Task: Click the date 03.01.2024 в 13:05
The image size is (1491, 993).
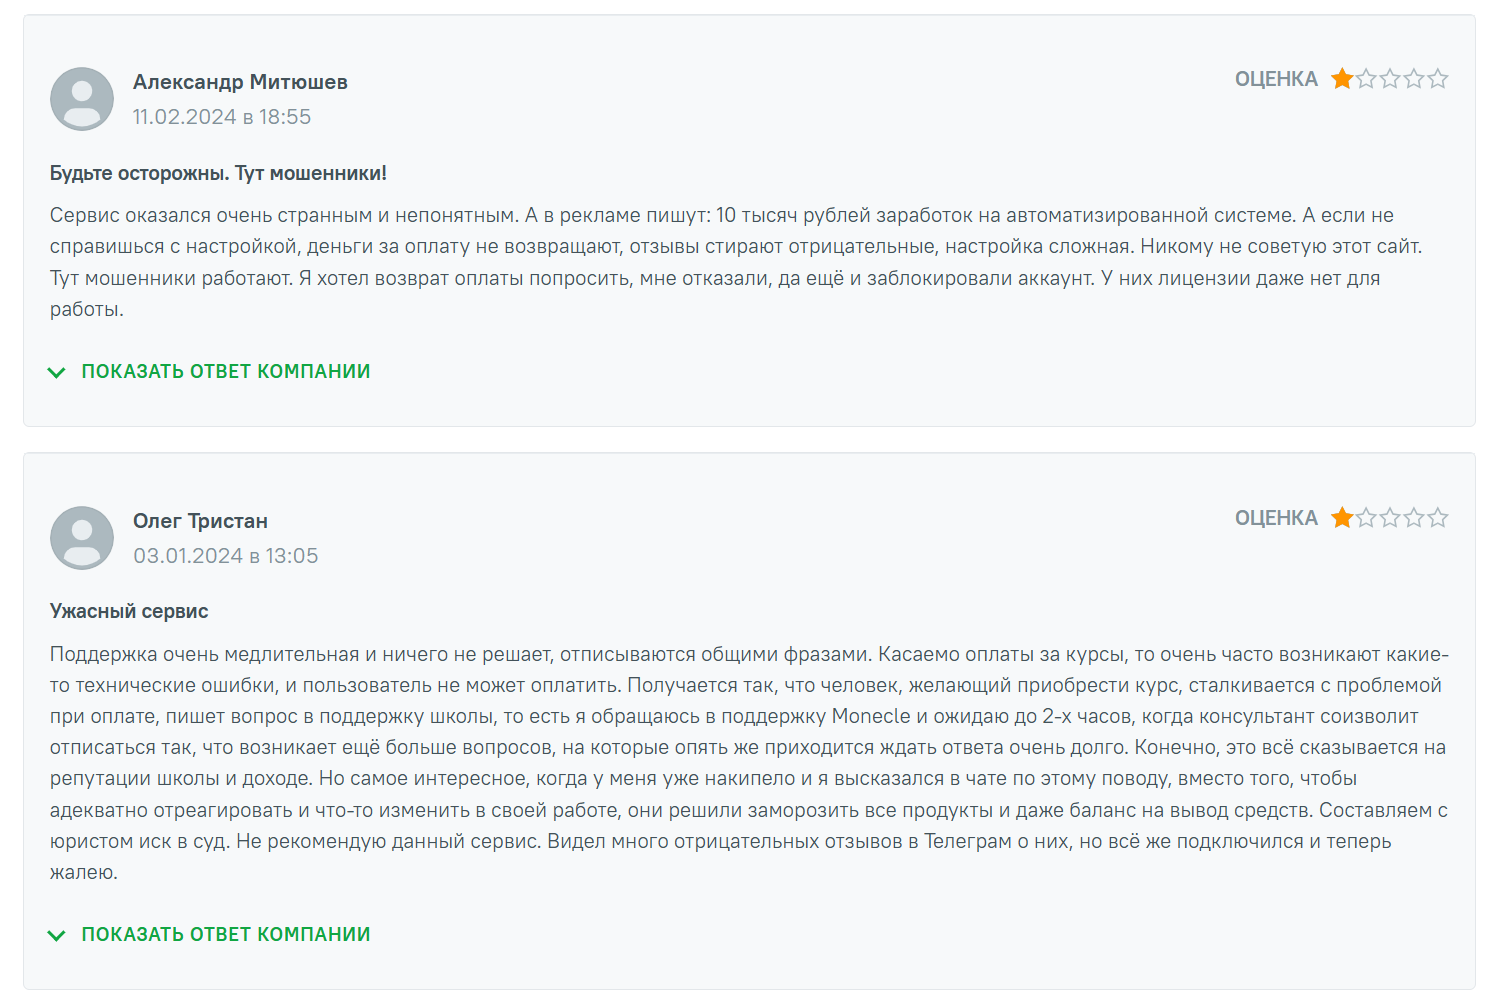Action: (226, 556)
